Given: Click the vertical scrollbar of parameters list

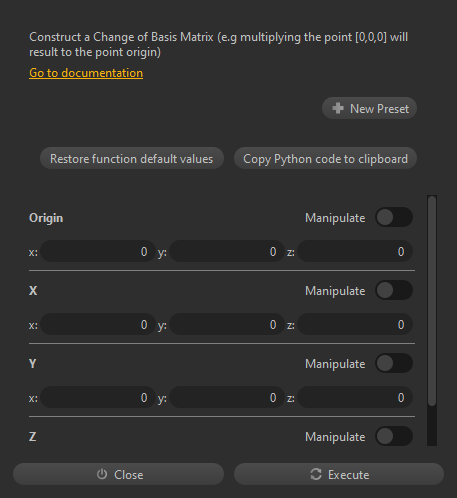Looking at the screenshot, I should [432, 301].
